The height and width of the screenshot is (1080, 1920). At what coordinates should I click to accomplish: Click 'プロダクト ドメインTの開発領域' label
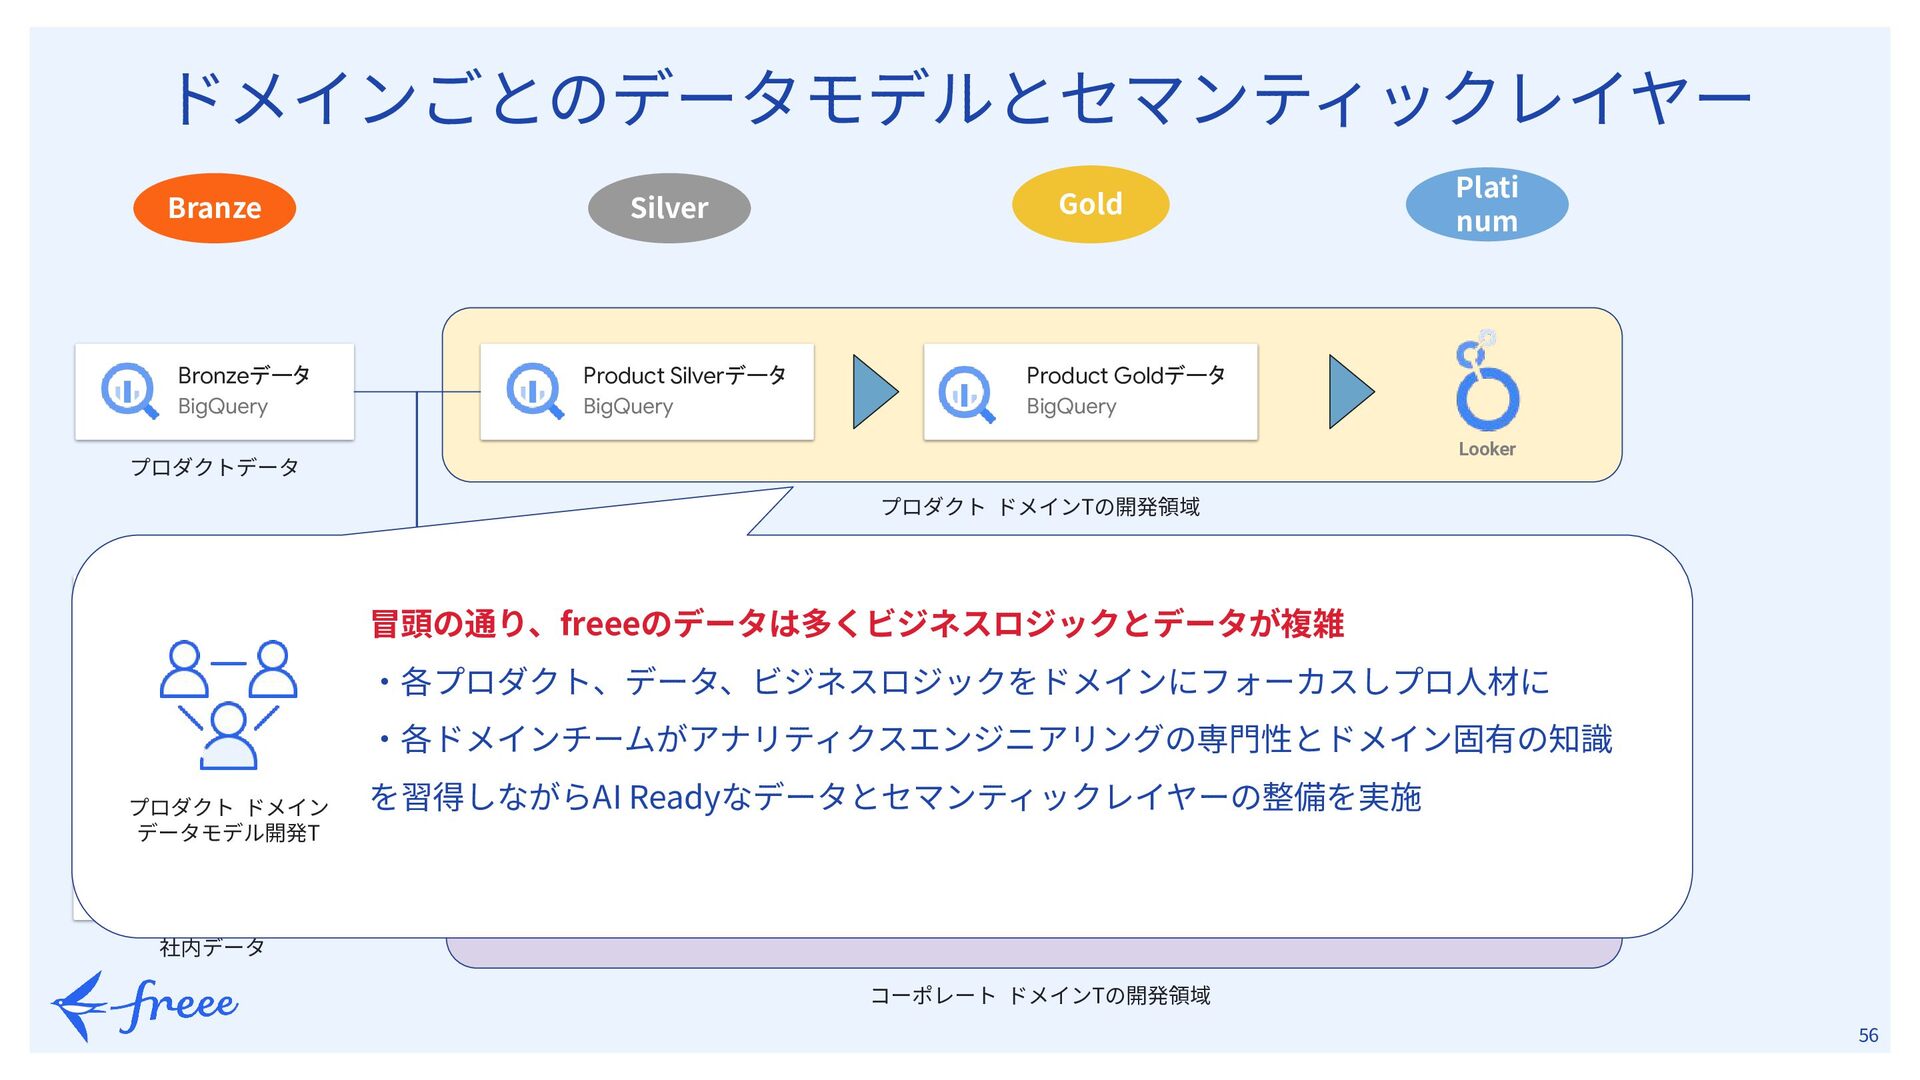tap(1040, 507)
